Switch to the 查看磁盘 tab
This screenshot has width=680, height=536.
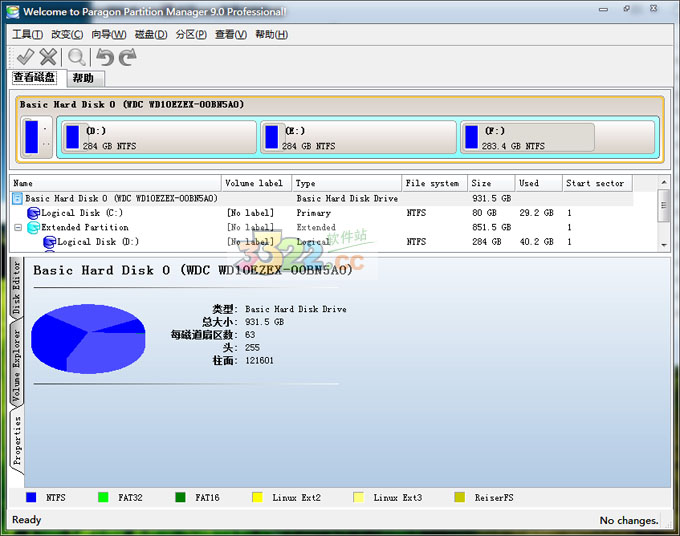(x=36, y=77)
